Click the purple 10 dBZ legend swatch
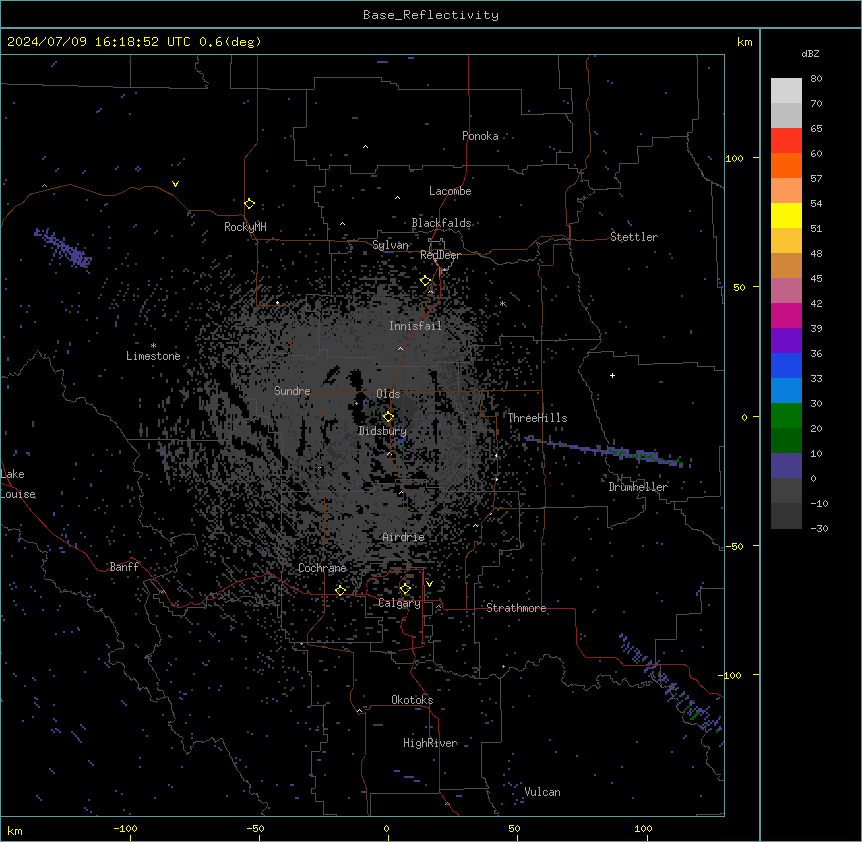Image resolution: width=862 pixels, height=842 pixels. coord(786,466)
